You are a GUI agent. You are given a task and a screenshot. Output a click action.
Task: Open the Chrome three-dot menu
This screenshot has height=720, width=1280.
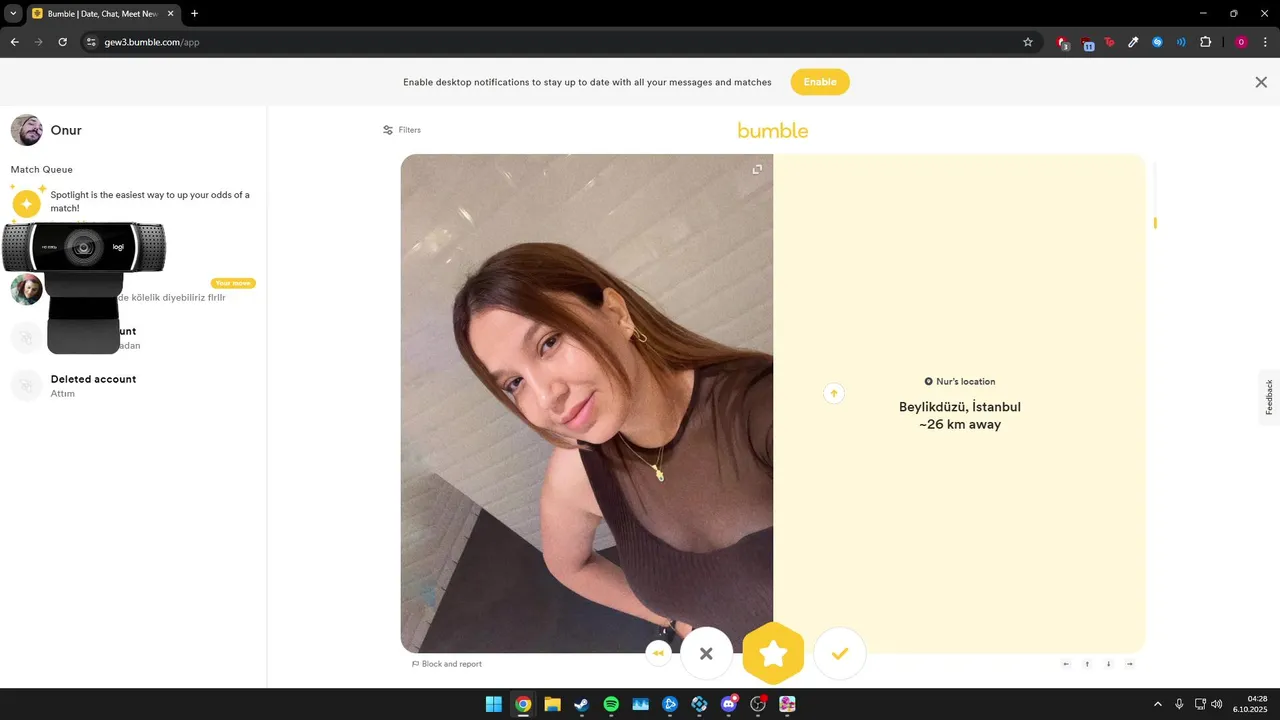pyautogui.click(x=1265, y=42)
